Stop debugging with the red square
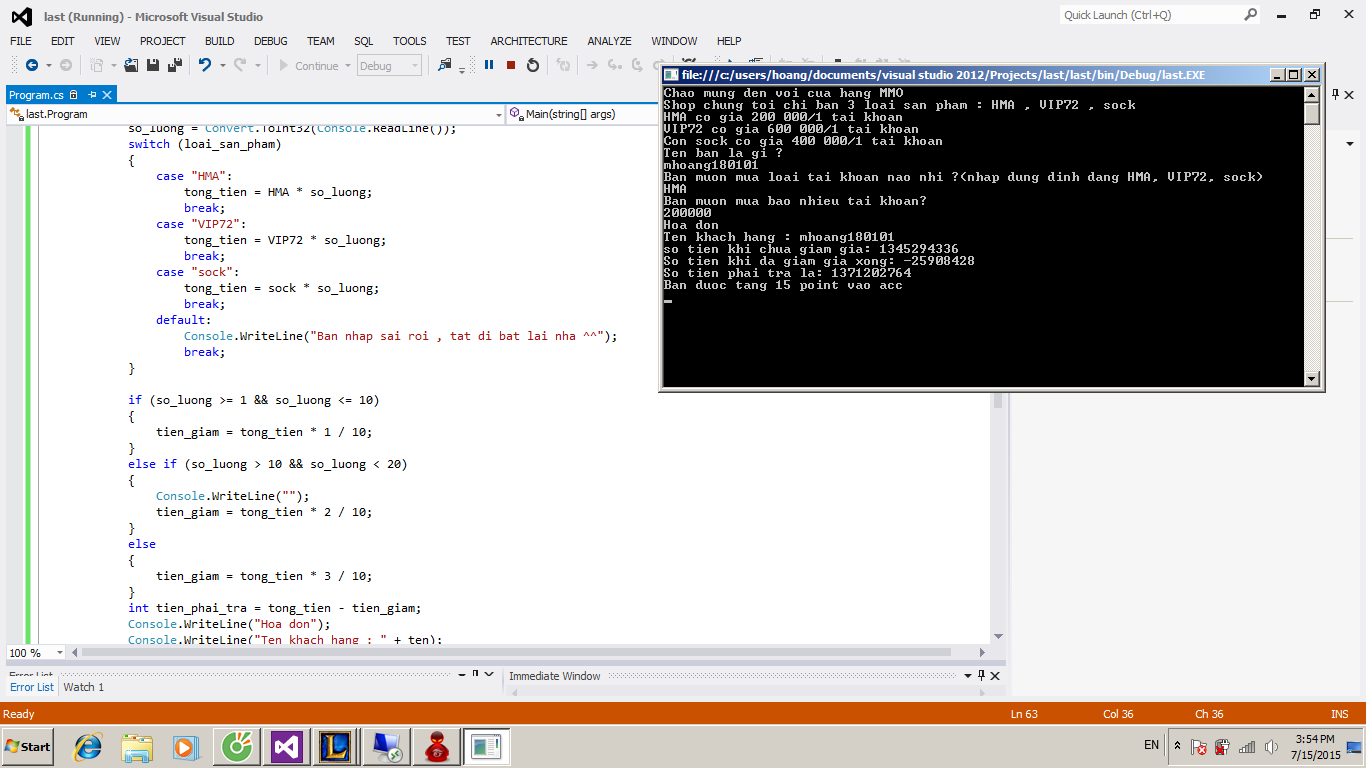The image size is (1366, 768). tap(511, 65)
